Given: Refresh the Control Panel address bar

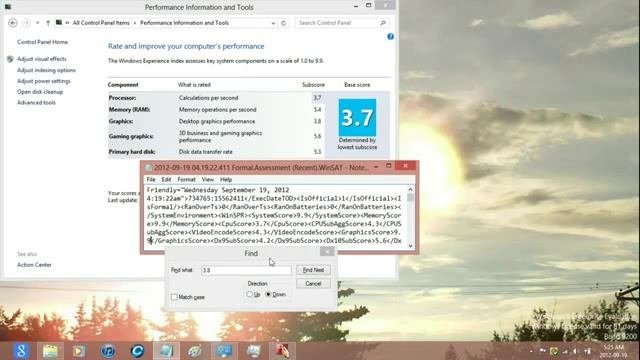Looking at the screenshot, I should point(284,23).
